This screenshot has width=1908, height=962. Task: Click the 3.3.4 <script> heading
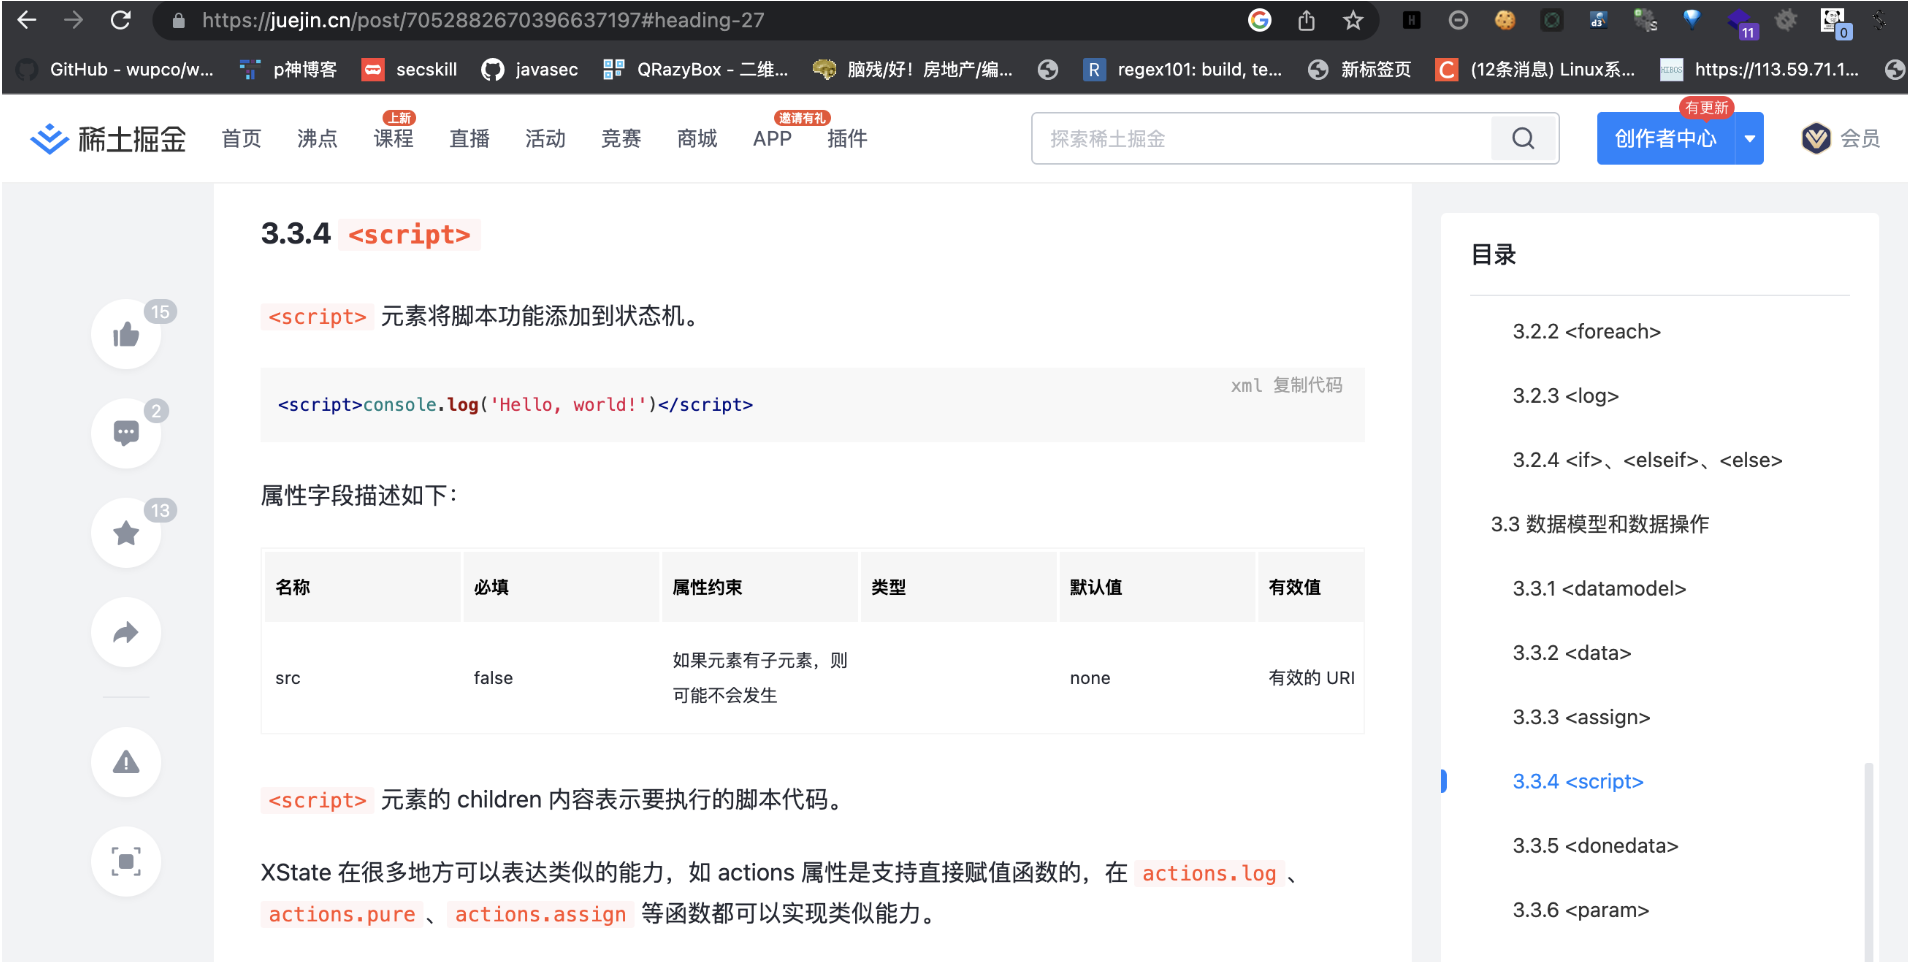370,234
